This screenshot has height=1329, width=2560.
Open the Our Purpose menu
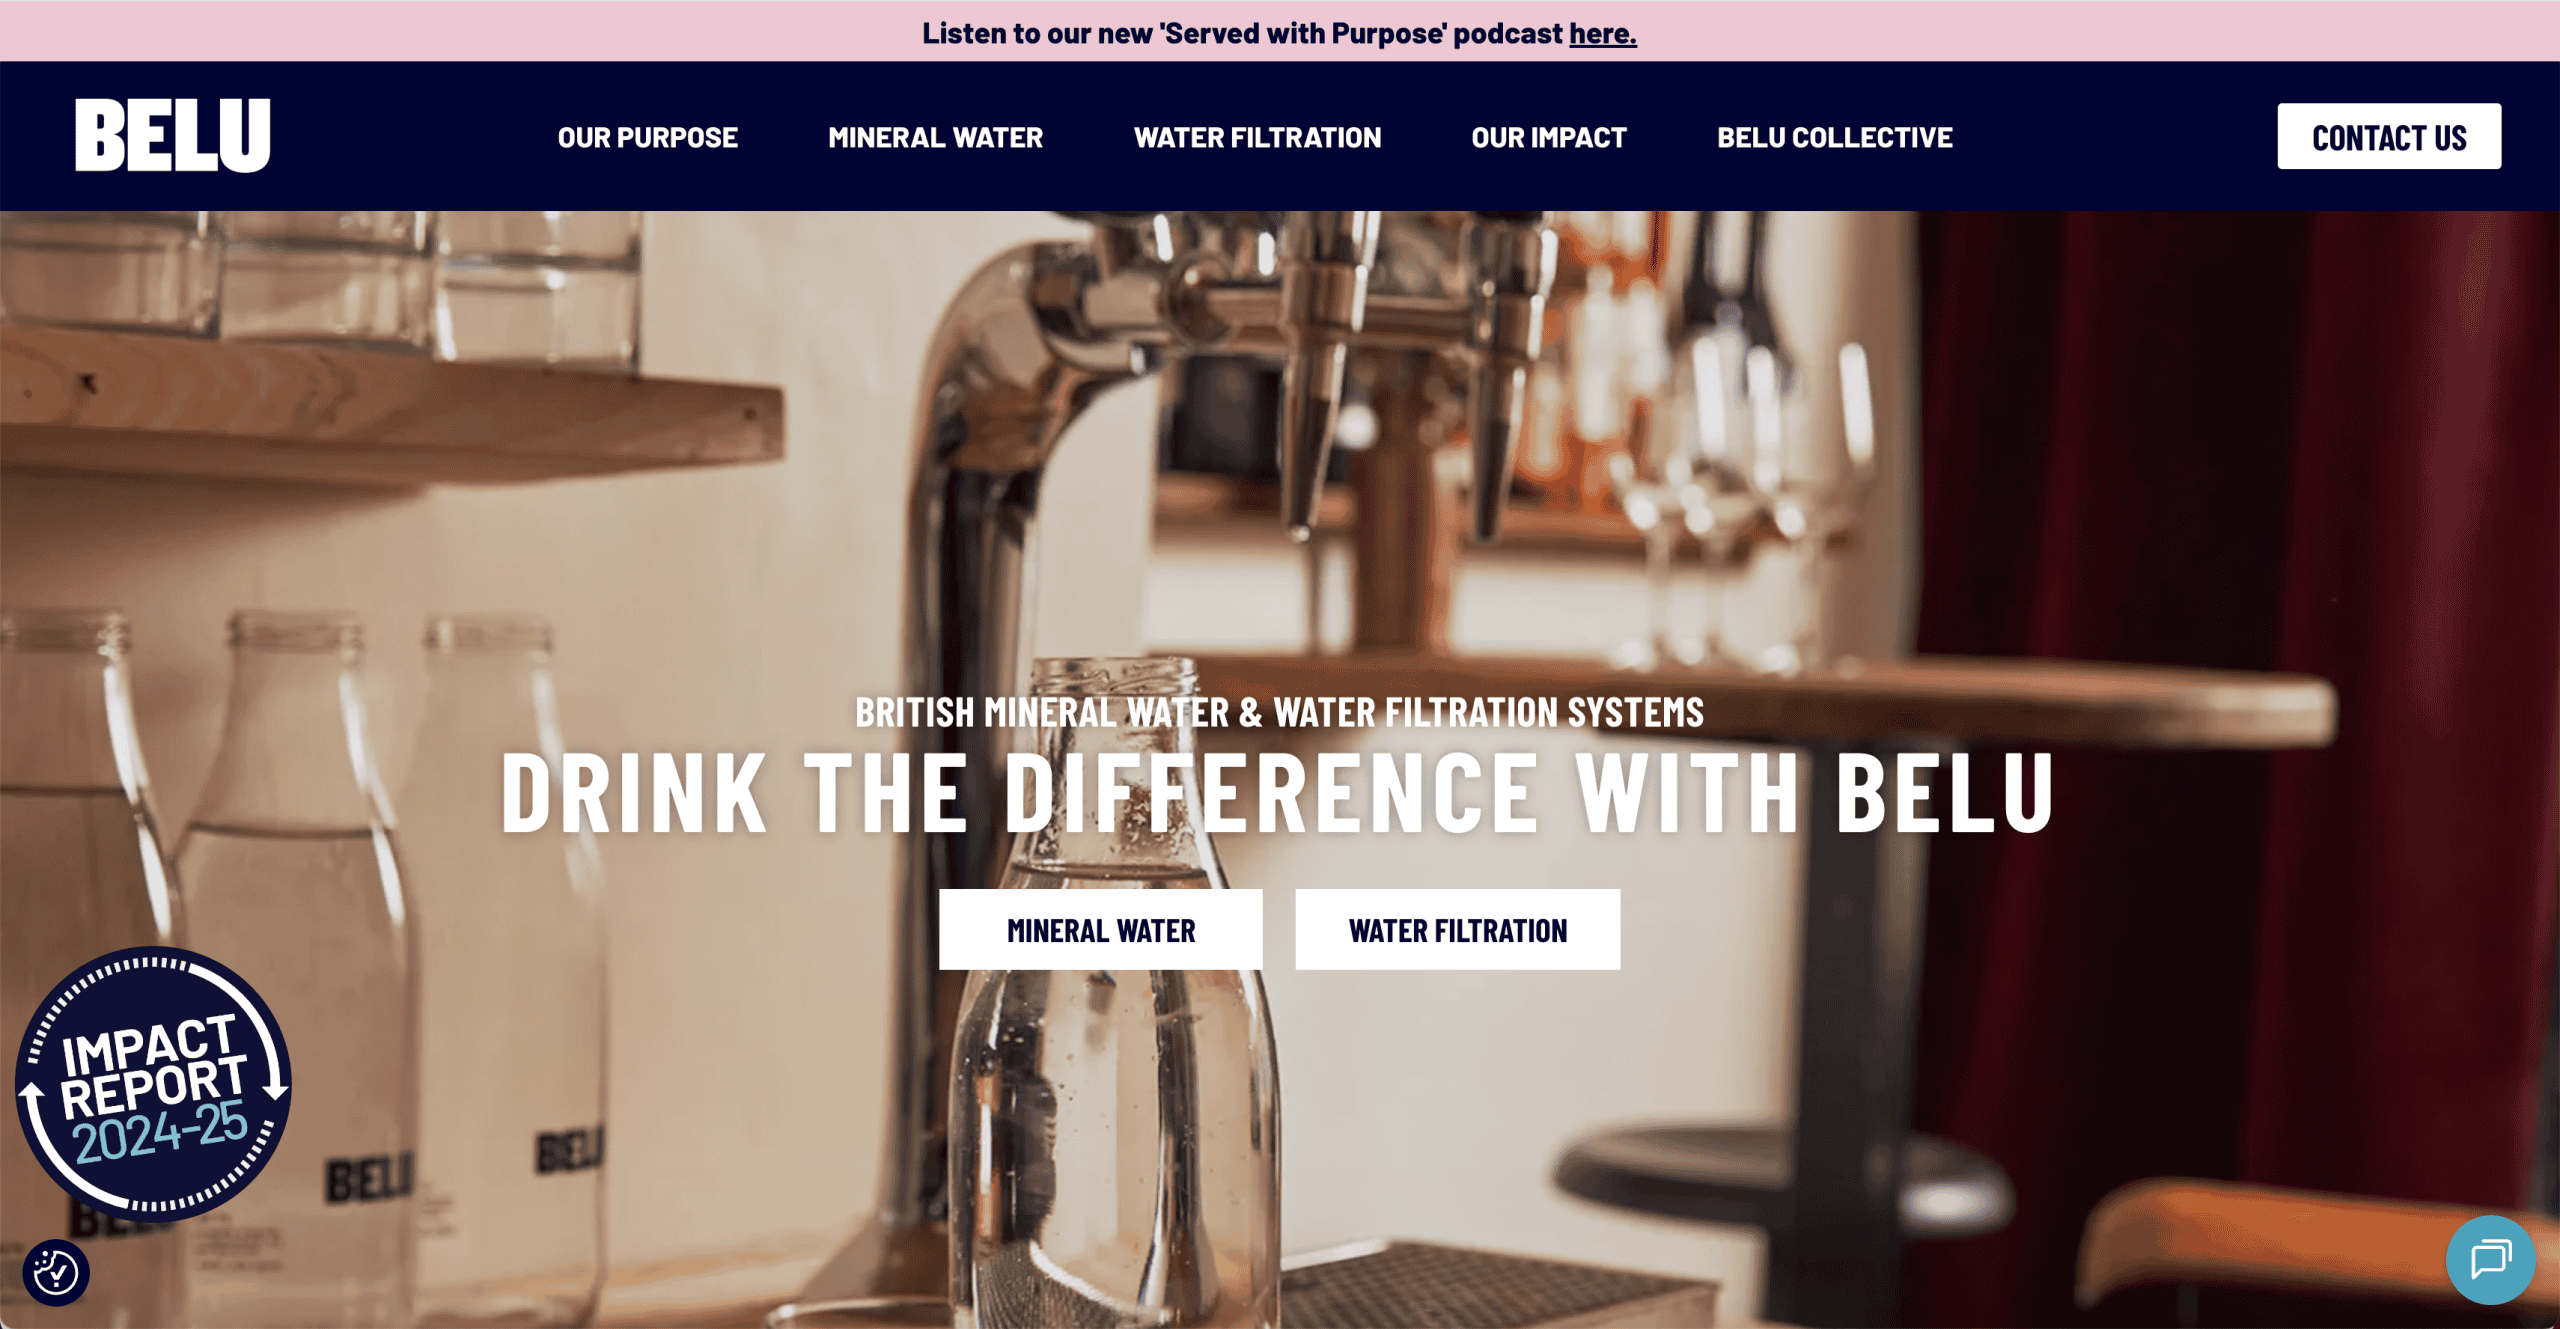[647, 137]
